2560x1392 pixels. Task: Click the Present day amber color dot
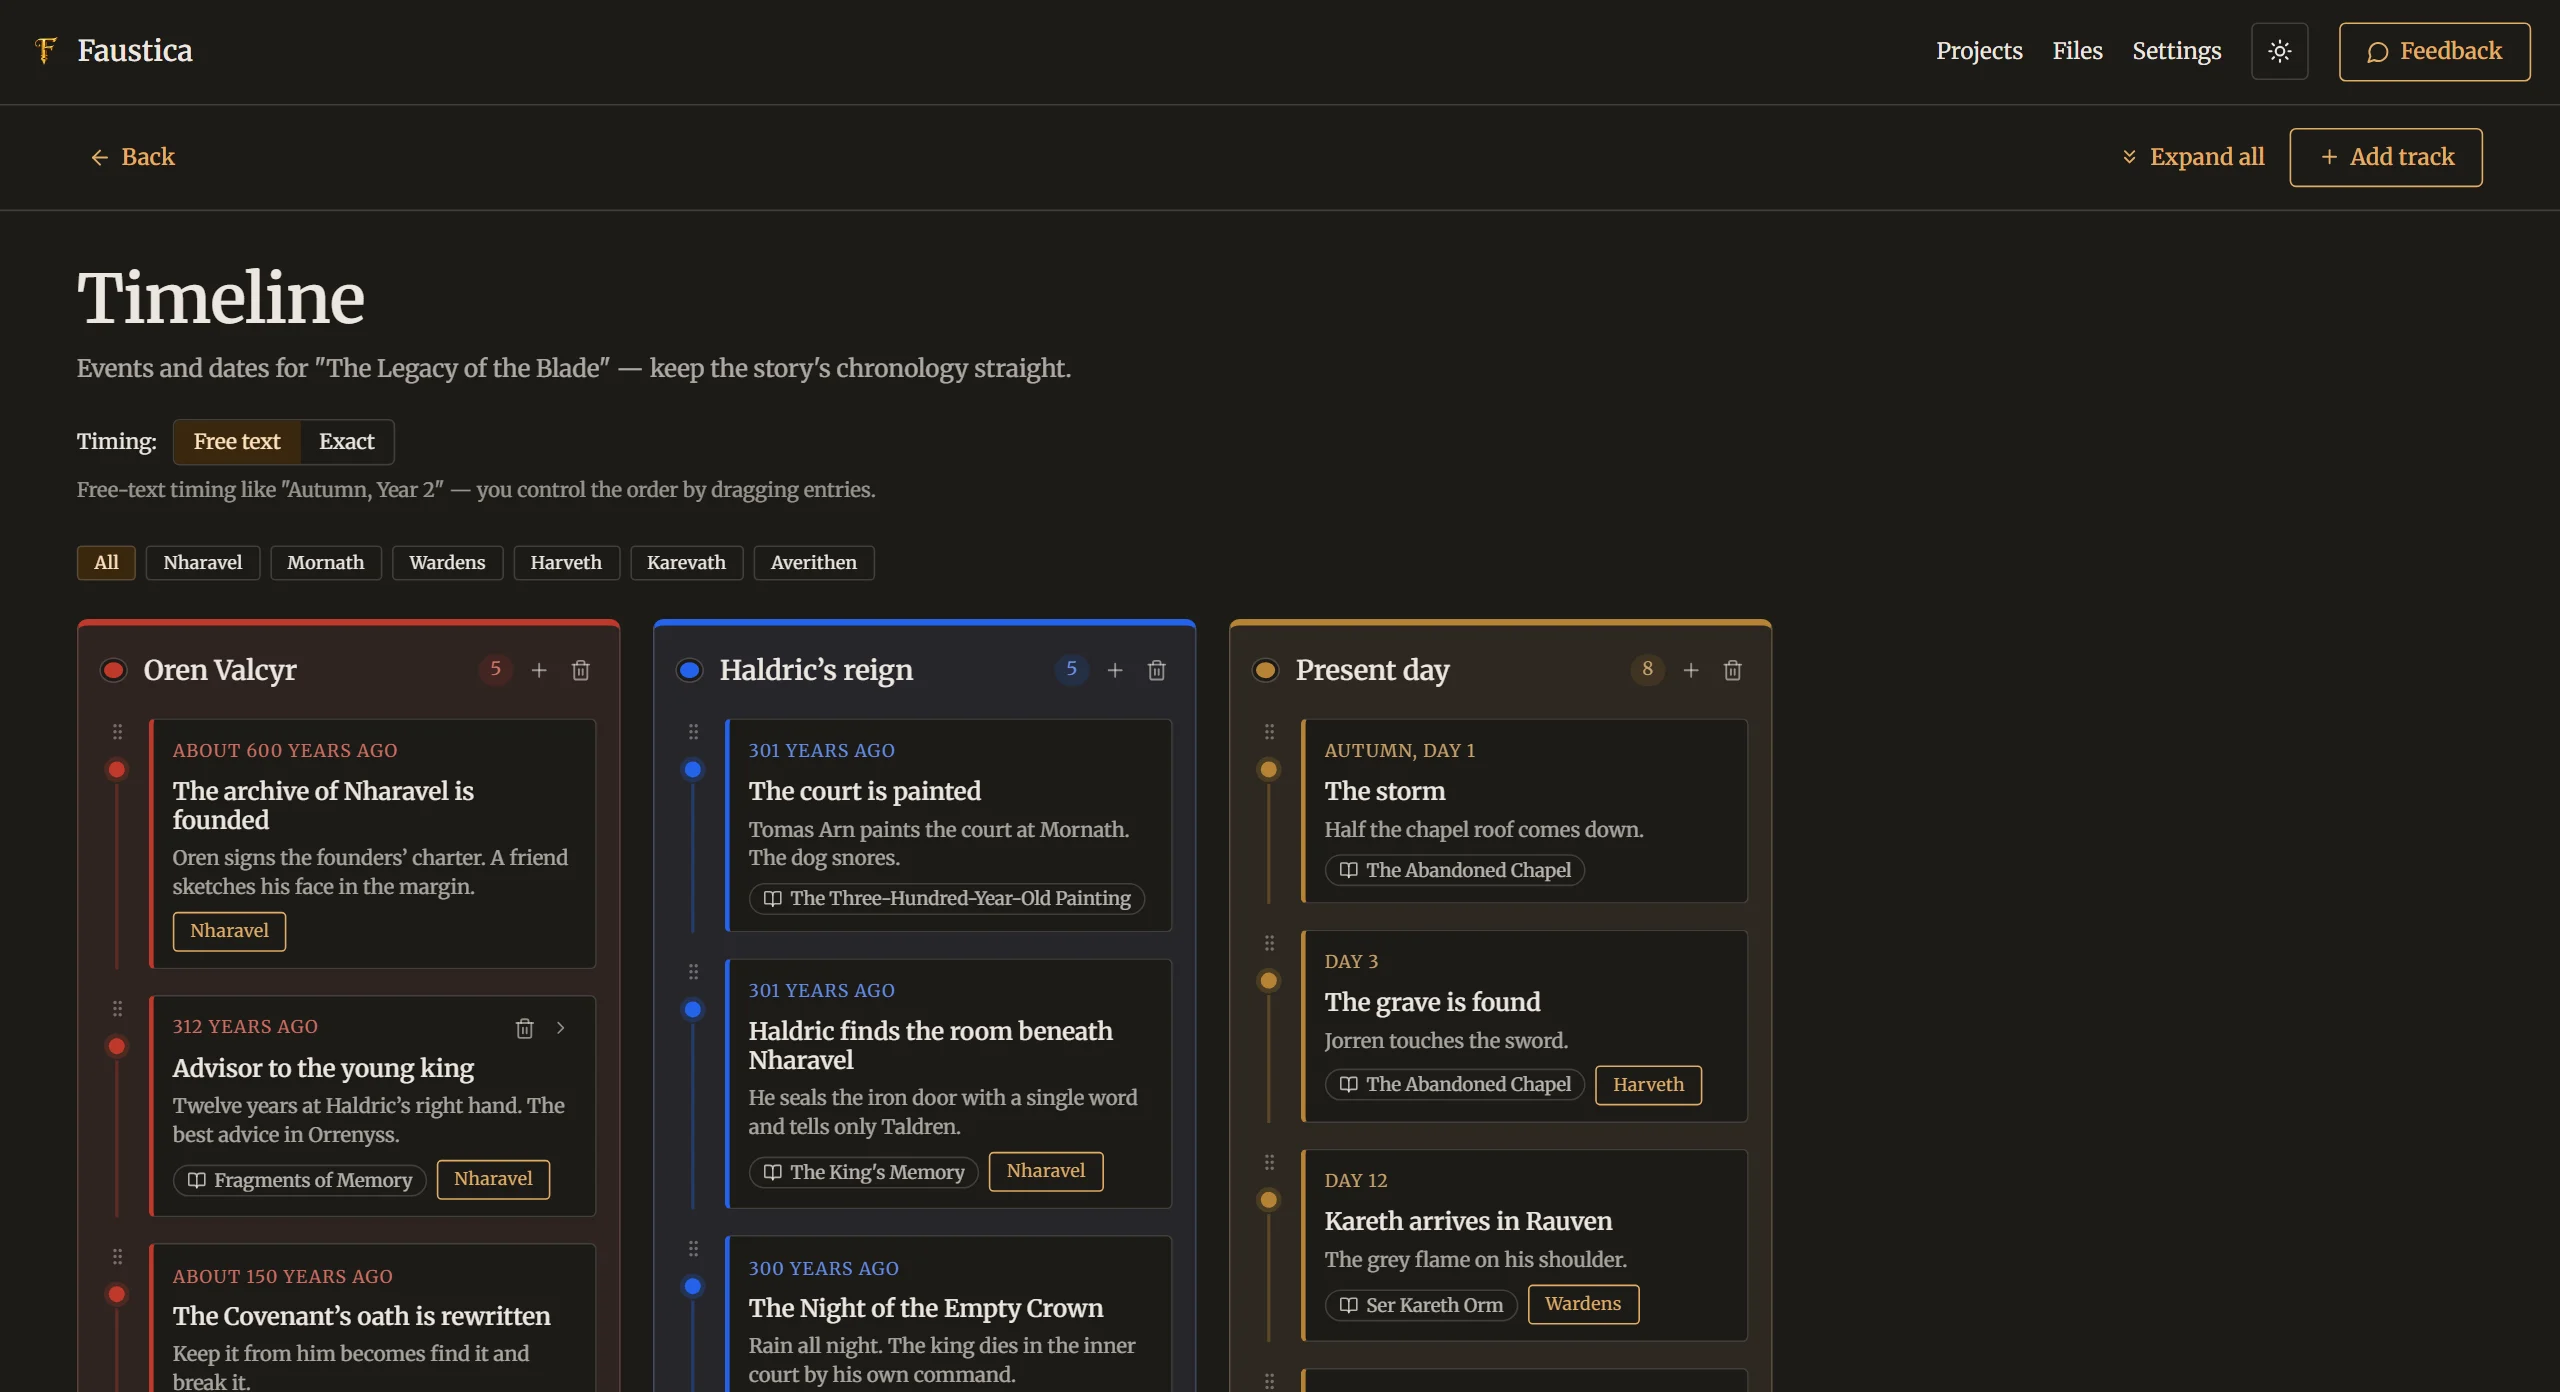[x=1266, y=670]
